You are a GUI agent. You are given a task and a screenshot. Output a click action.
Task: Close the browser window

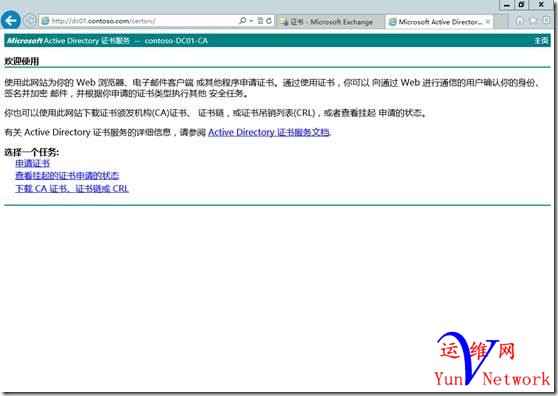[541, 5]
